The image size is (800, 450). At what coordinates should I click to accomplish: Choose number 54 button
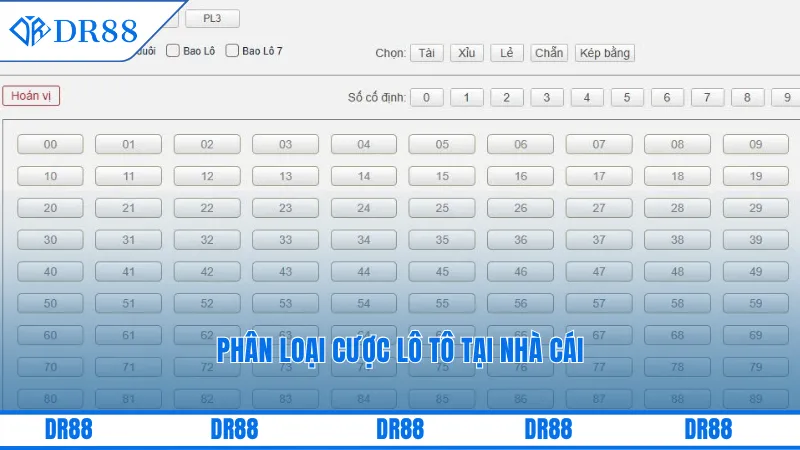pyautogui.click(x=364, y=303)
